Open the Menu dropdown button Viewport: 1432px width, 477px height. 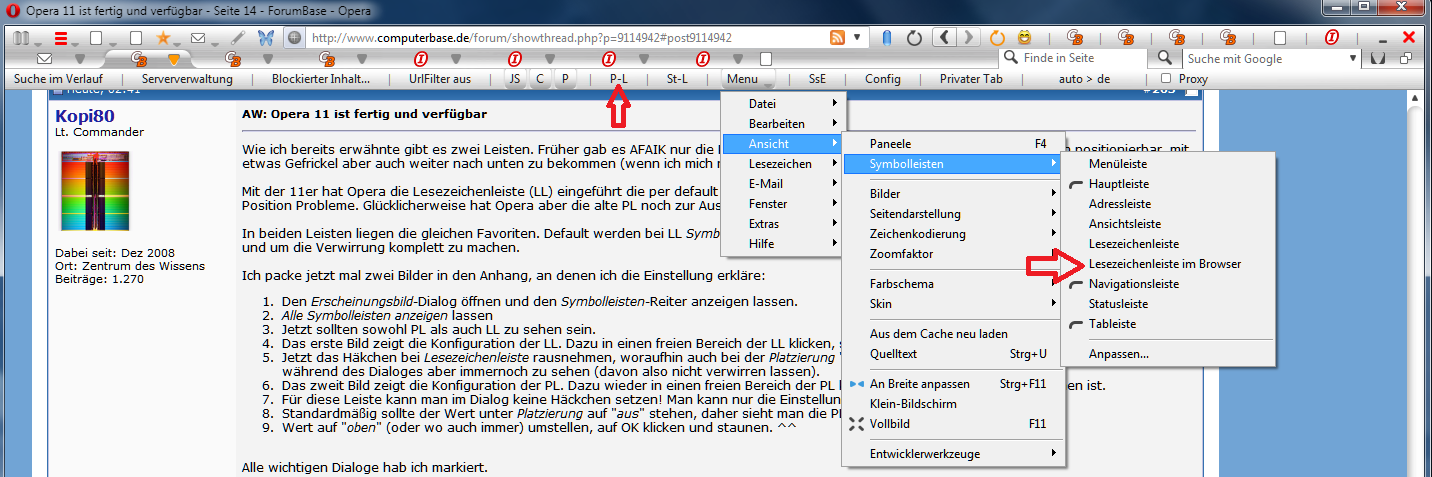(750, 78)
